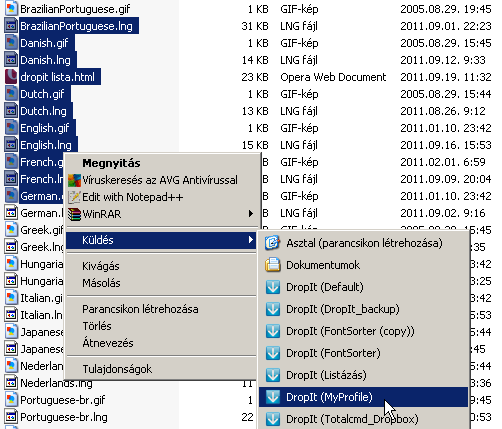Screen dimensions: 502x429
Task: Click the Portuguese-br.gif file icon
Action: click(11, 400)
